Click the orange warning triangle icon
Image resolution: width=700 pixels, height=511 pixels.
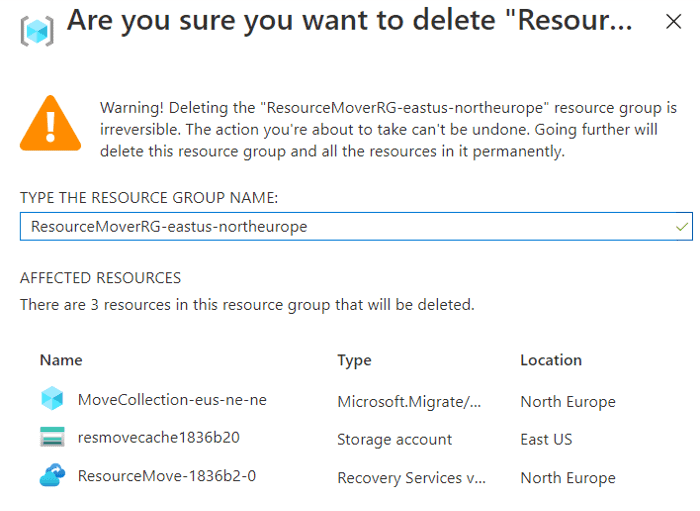tap(50, 123)
